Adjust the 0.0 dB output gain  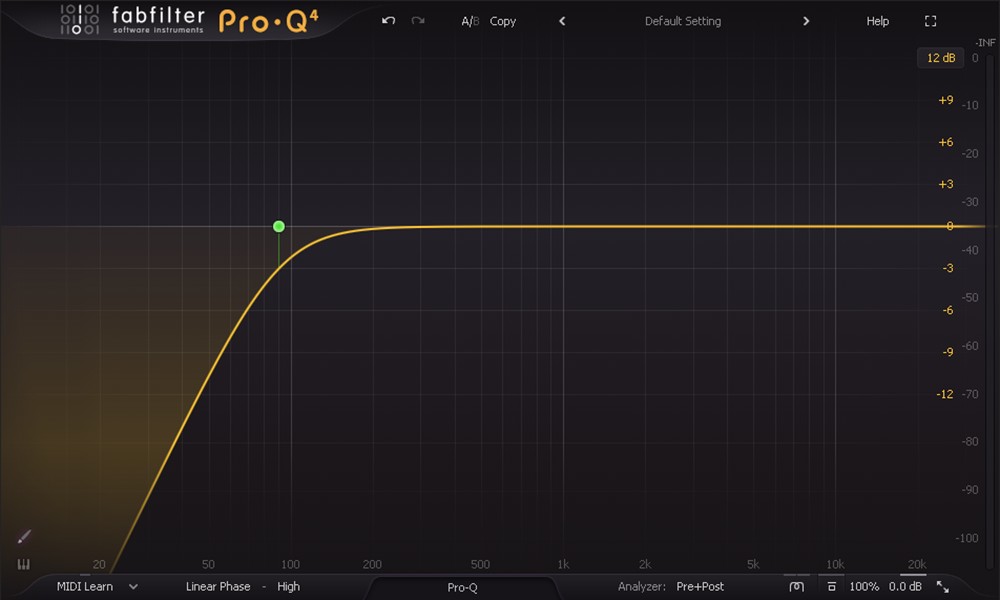(906, 587)
